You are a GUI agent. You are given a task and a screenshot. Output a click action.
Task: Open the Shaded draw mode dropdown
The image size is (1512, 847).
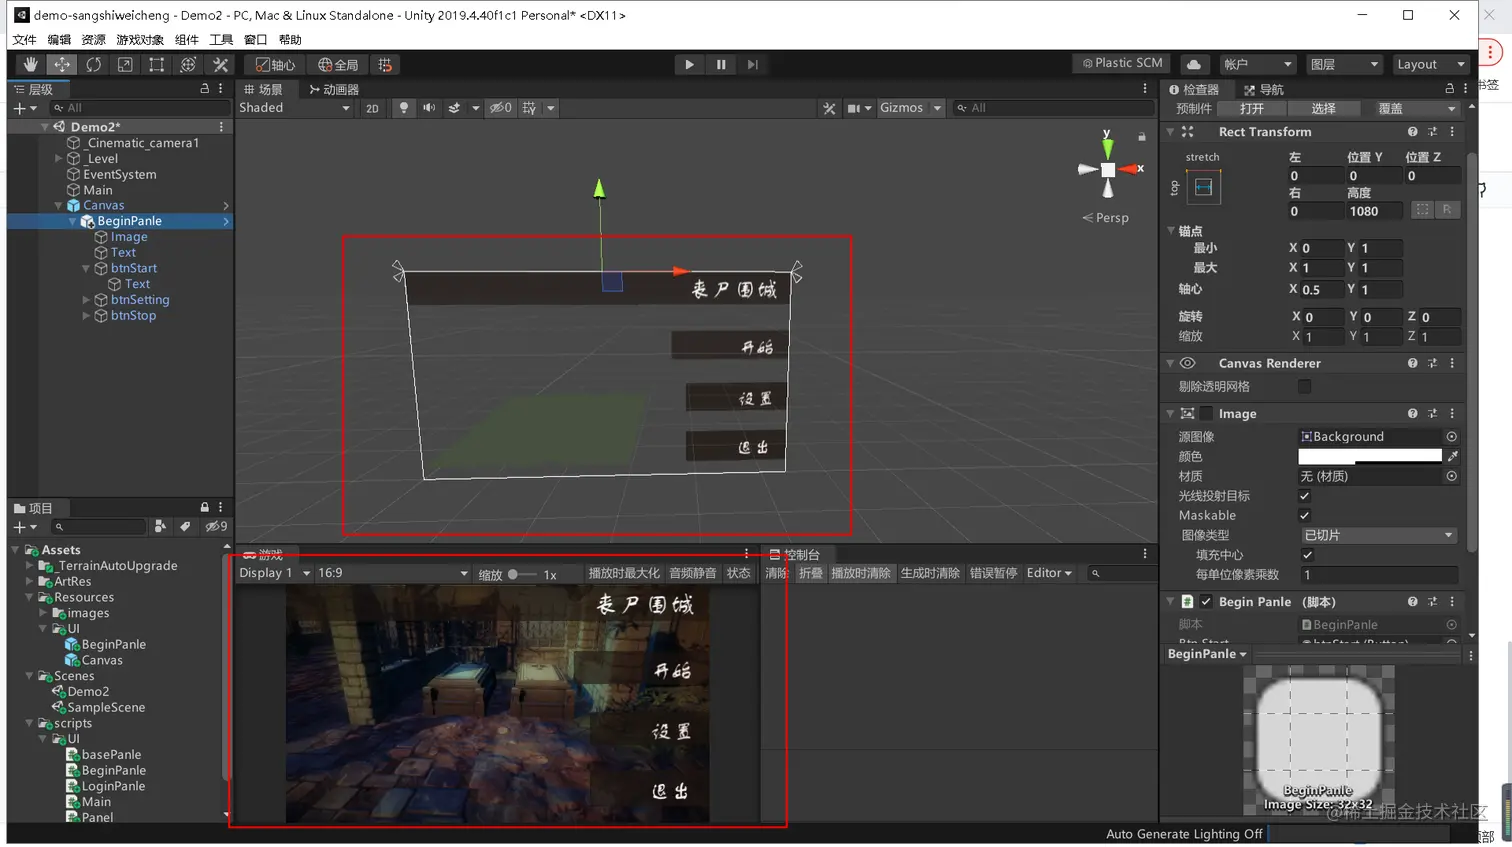[294, 108]
